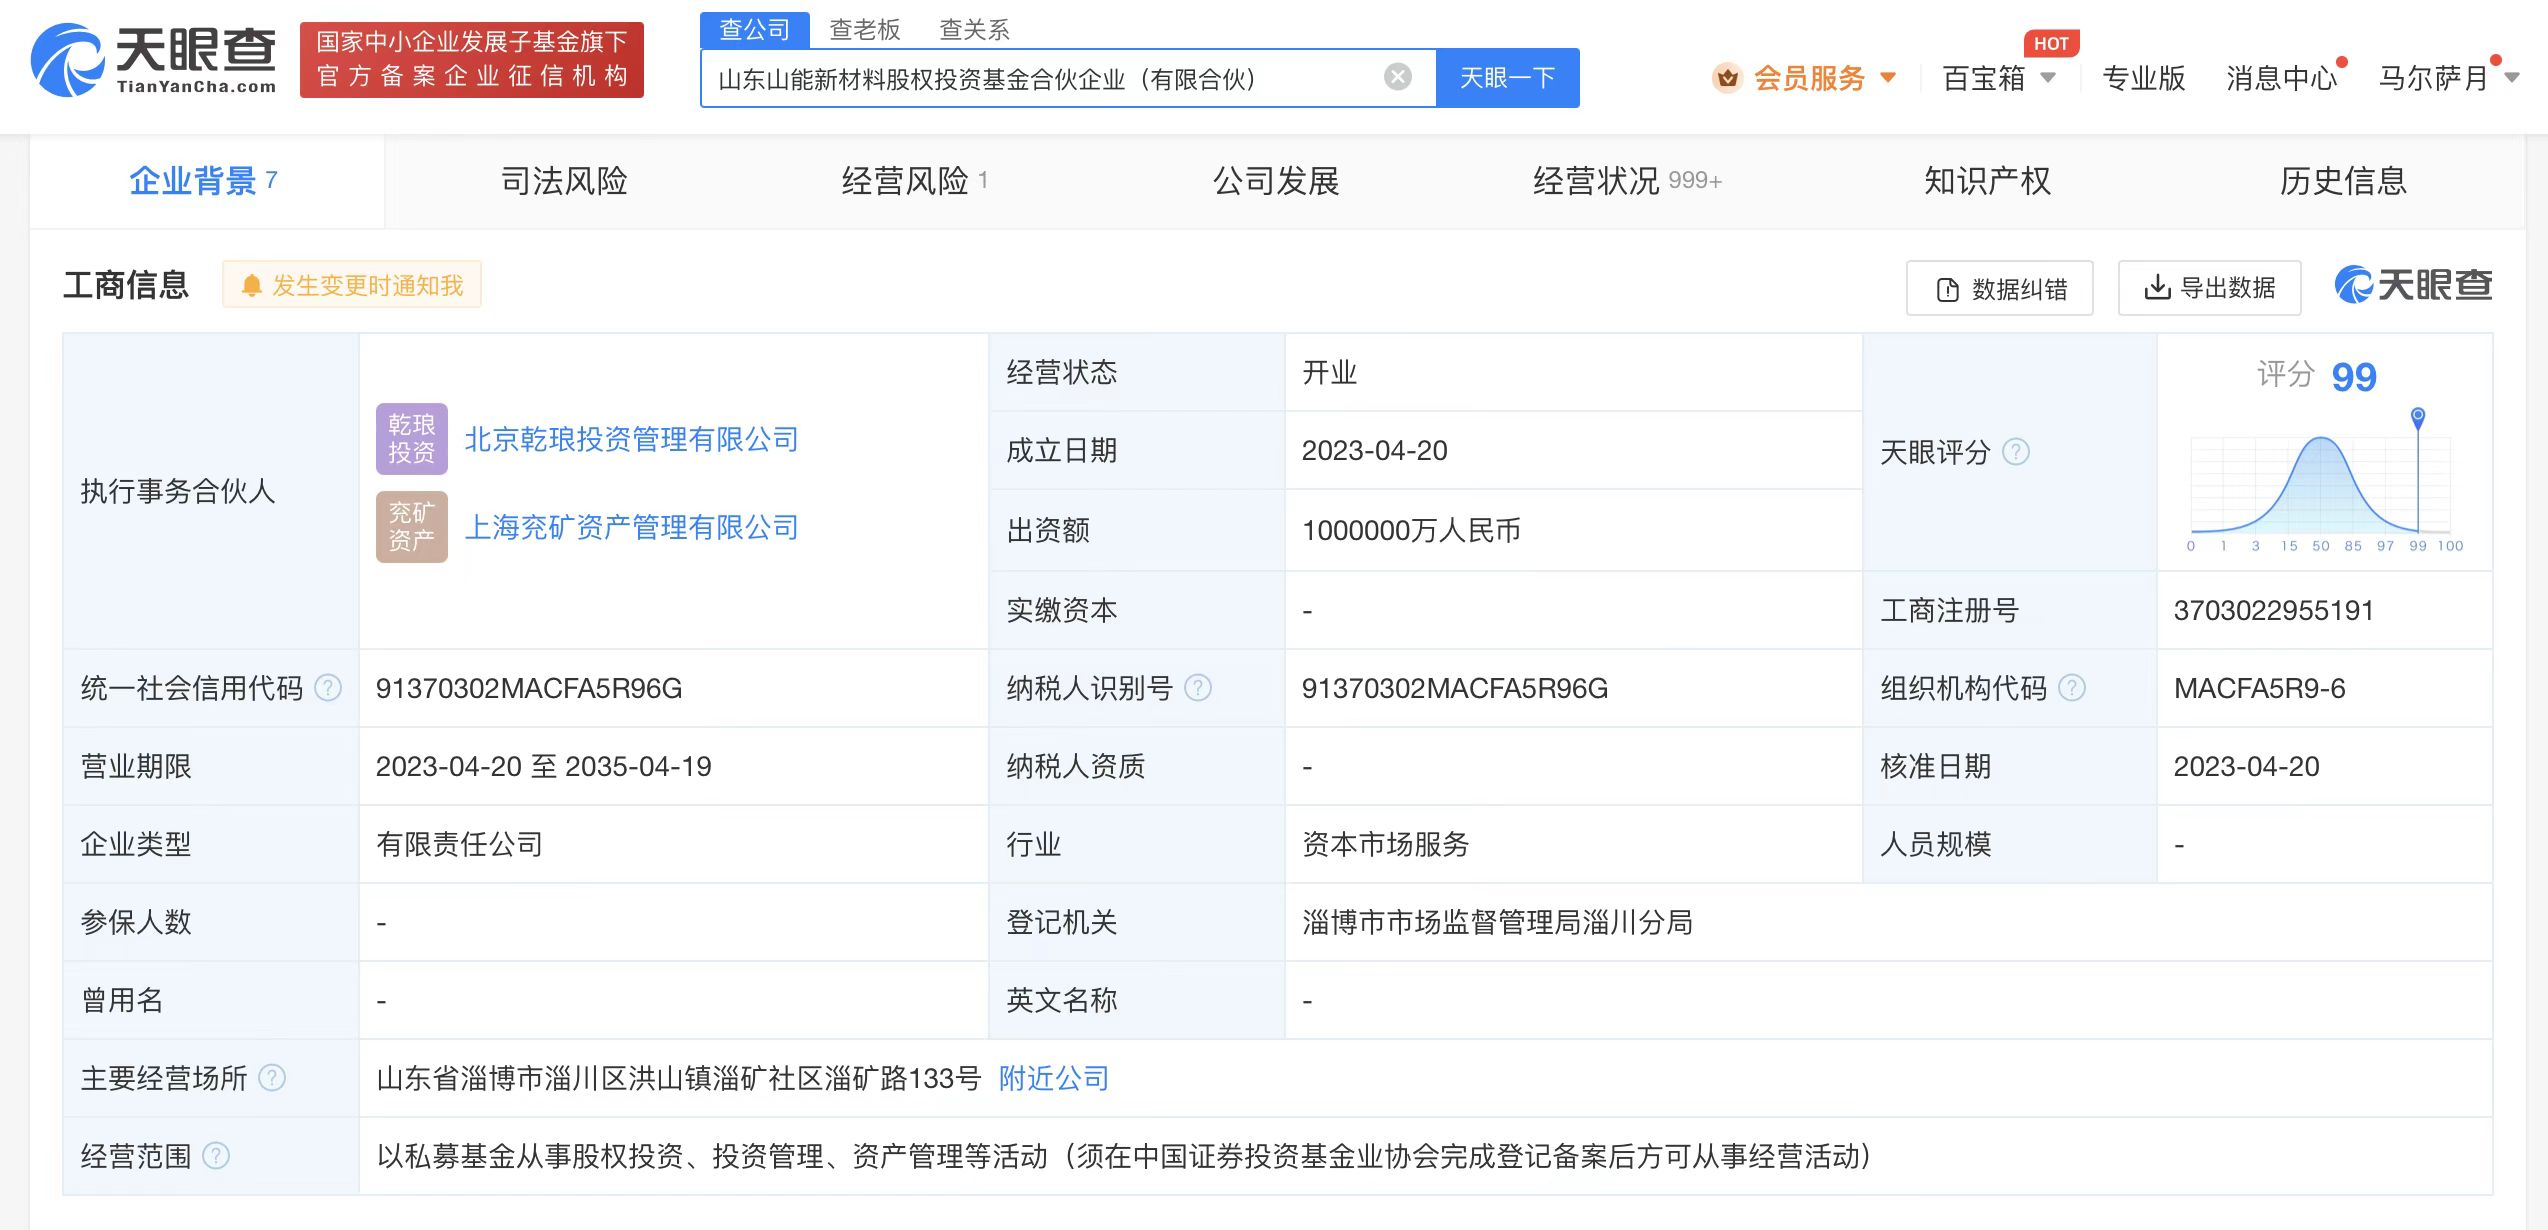Open the 附近公司 link
The image size is (2548, 1230).
[x=1054, y=1078]
